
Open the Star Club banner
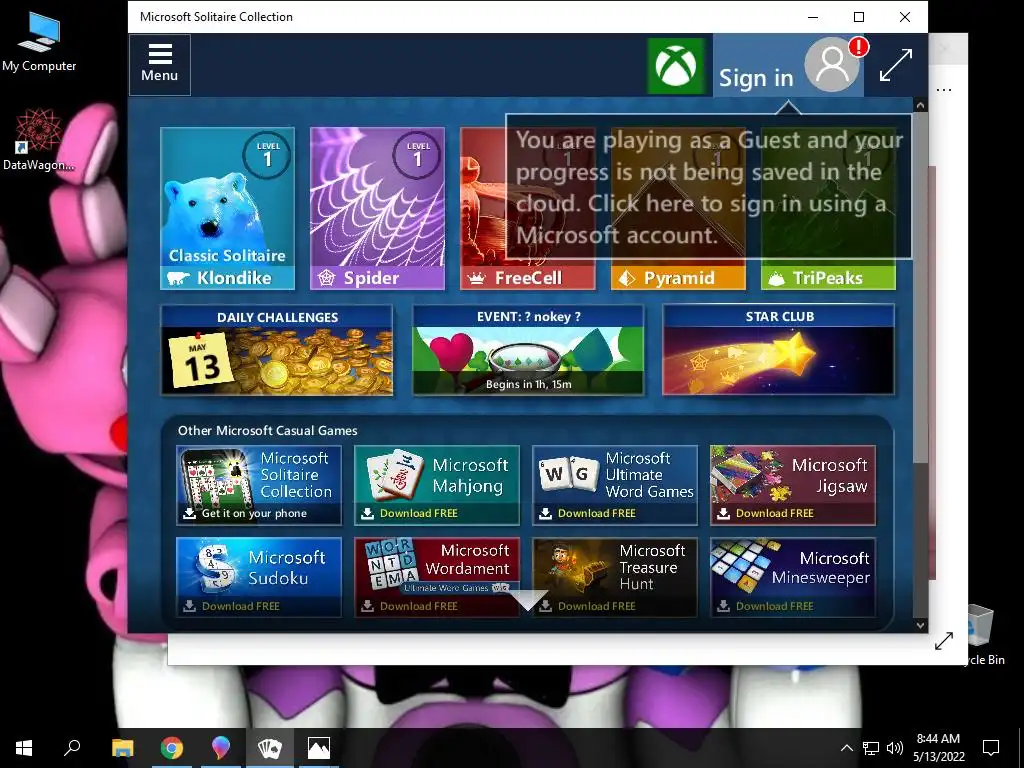(778, 350)
